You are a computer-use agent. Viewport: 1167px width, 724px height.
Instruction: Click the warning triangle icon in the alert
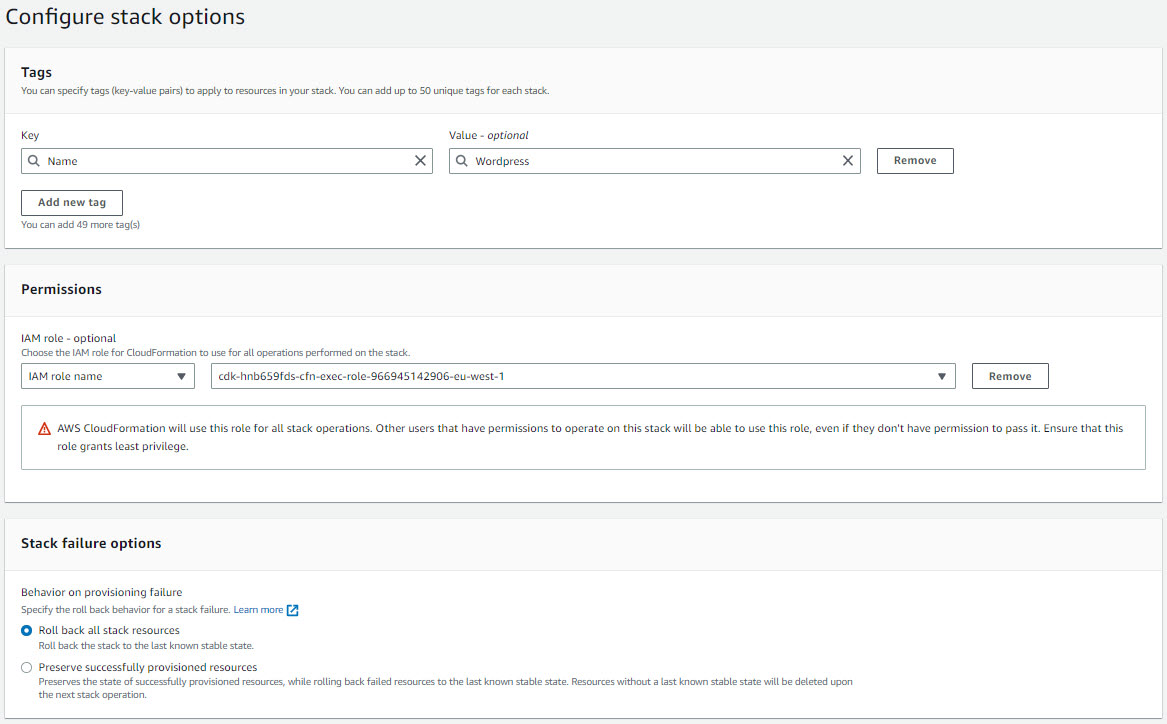pyautogui.click(x=44, y=429)
